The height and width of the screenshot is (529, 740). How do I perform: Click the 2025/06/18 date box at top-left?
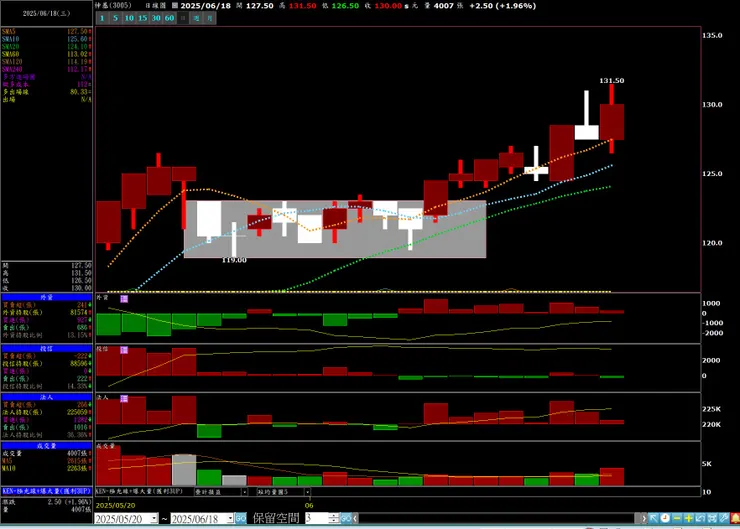46,13
